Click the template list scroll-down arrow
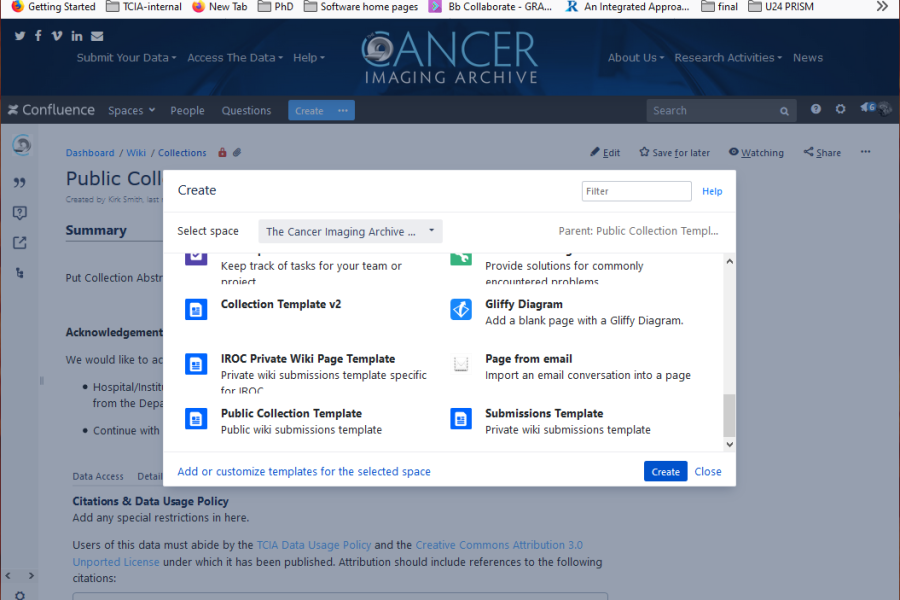The height and width of the screenshot is (600, 900). pyautogui.click(x=730, y=444)
